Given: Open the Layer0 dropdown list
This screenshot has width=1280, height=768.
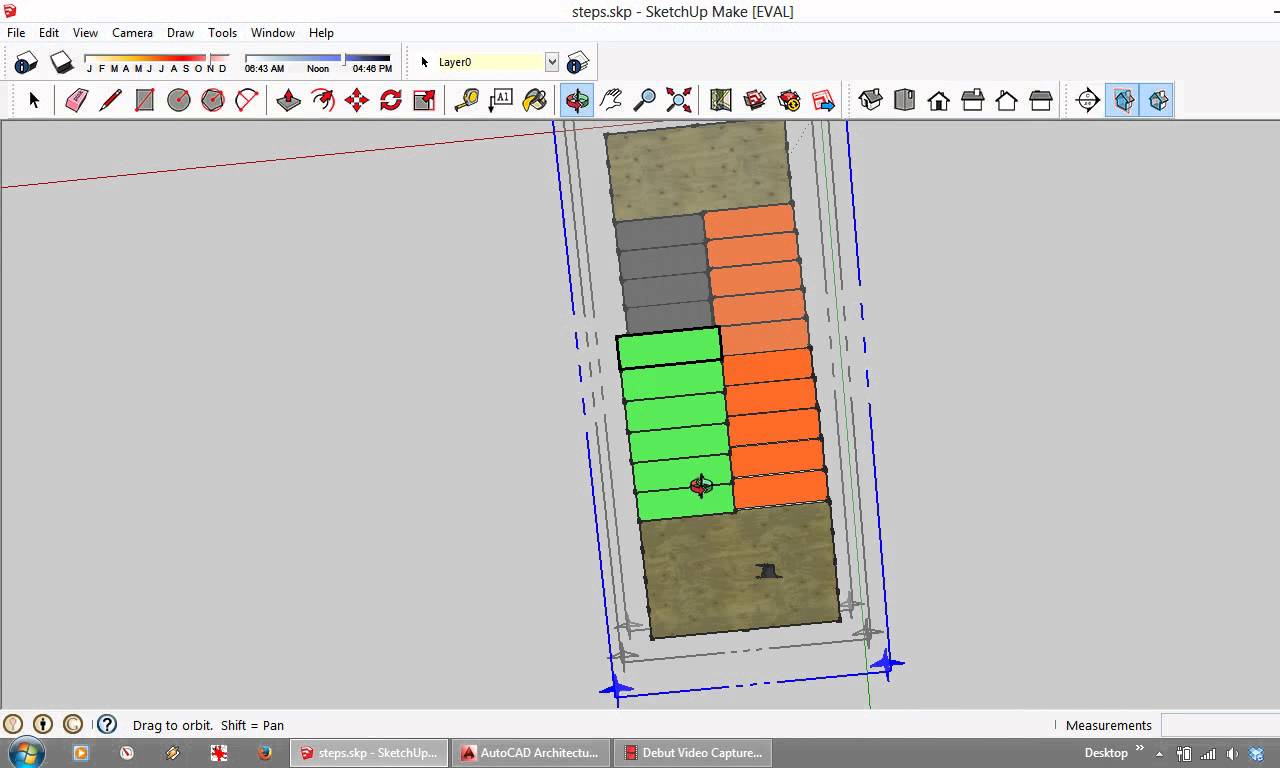Looking at the screenshot, I should (x=552, y=61).
